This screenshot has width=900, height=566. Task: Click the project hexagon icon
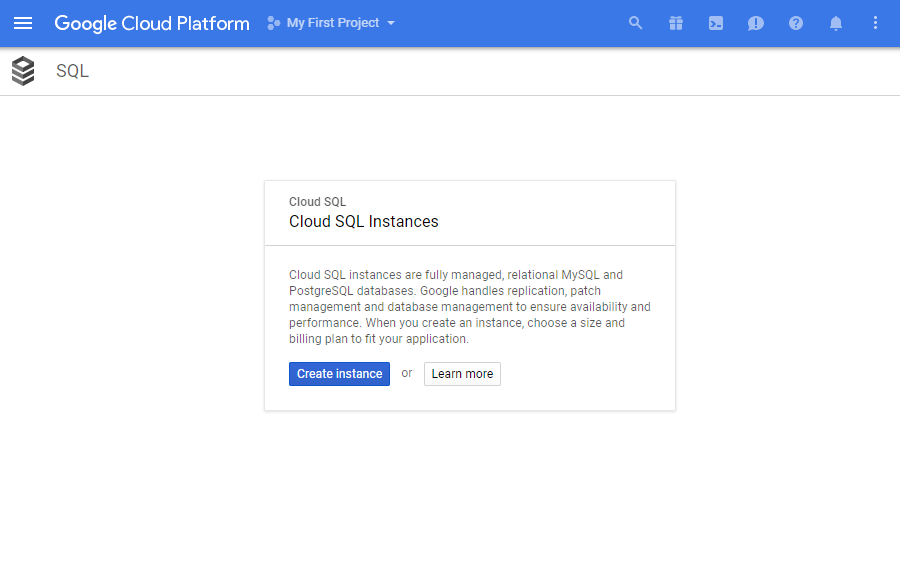(x=273, y=23)
